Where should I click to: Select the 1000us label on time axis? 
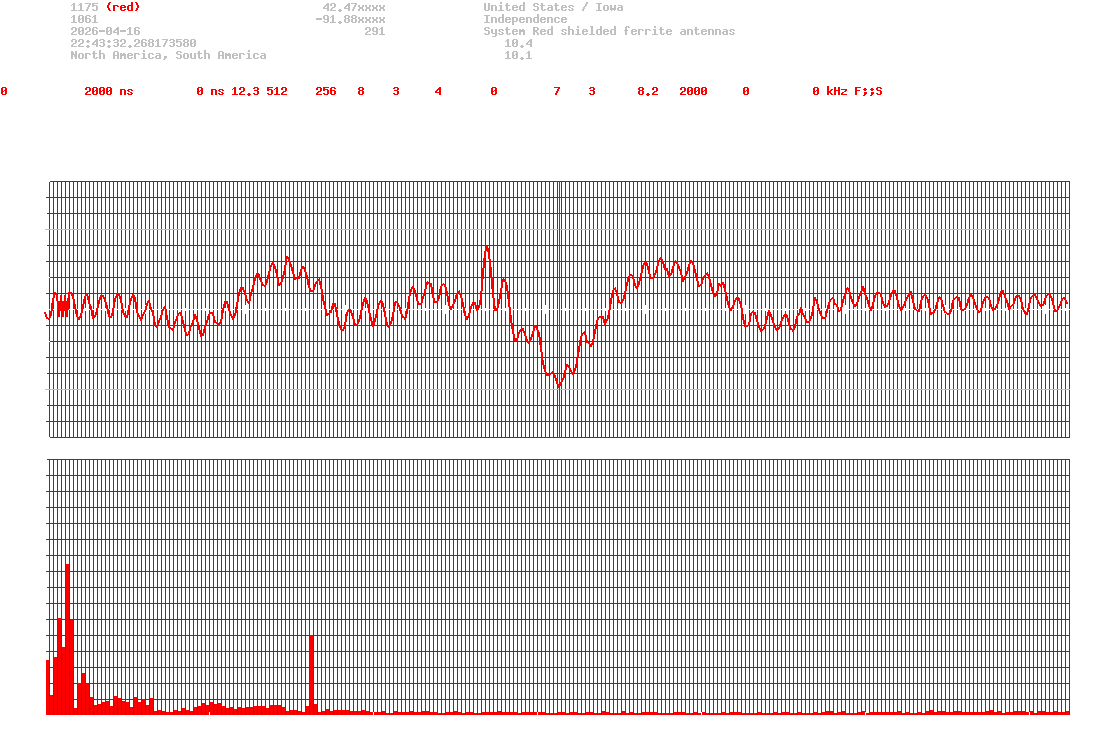[x=1062, y=451]
